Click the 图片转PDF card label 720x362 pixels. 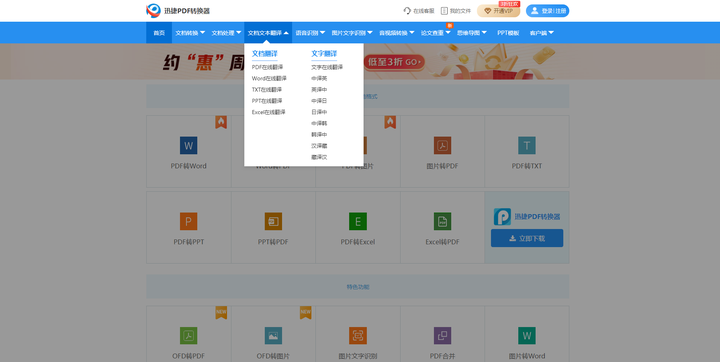click(x=442, y=166)
